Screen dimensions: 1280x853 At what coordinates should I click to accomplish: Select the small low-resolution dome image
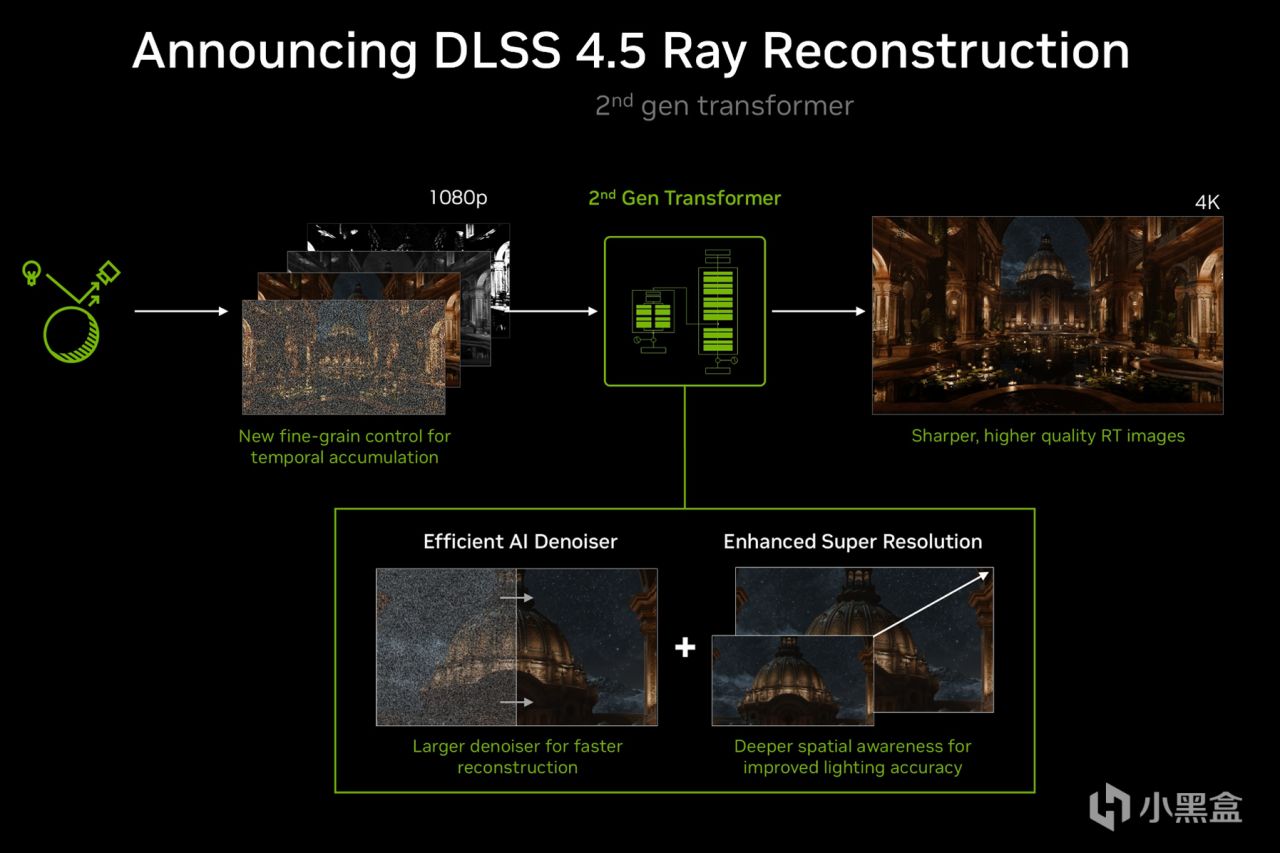pos(792,680)
